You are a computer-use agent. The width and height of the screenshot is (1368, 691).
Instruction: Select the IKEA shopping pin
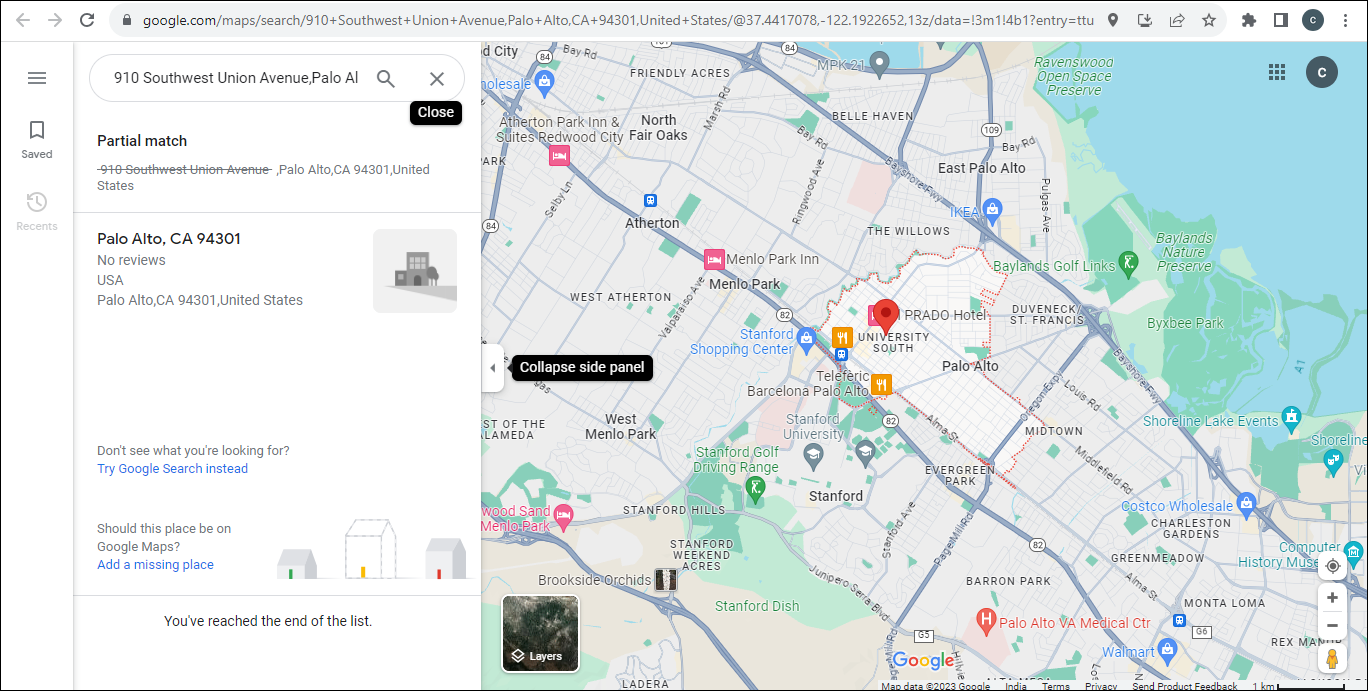[x=992, y=210]
